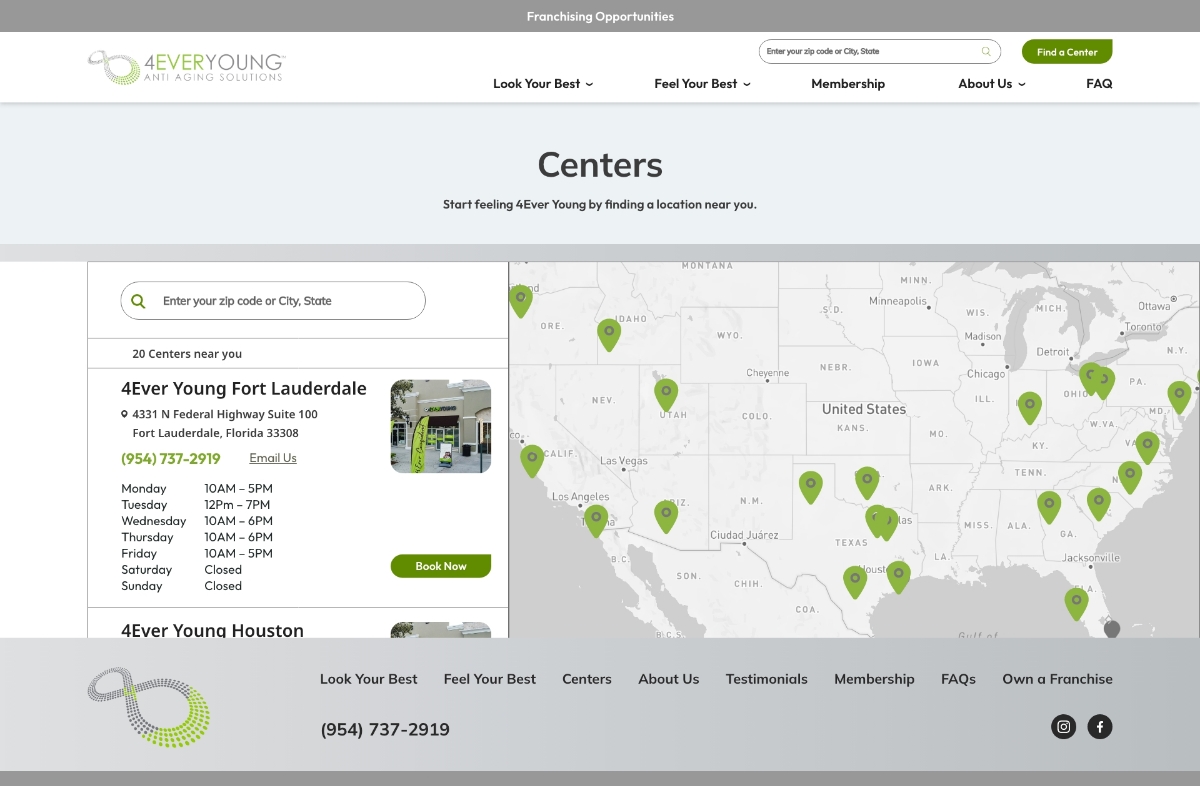The image size is (1200, 786).
Task: Click Email Us for Fort Lauderdale
Action: (273, 458)
